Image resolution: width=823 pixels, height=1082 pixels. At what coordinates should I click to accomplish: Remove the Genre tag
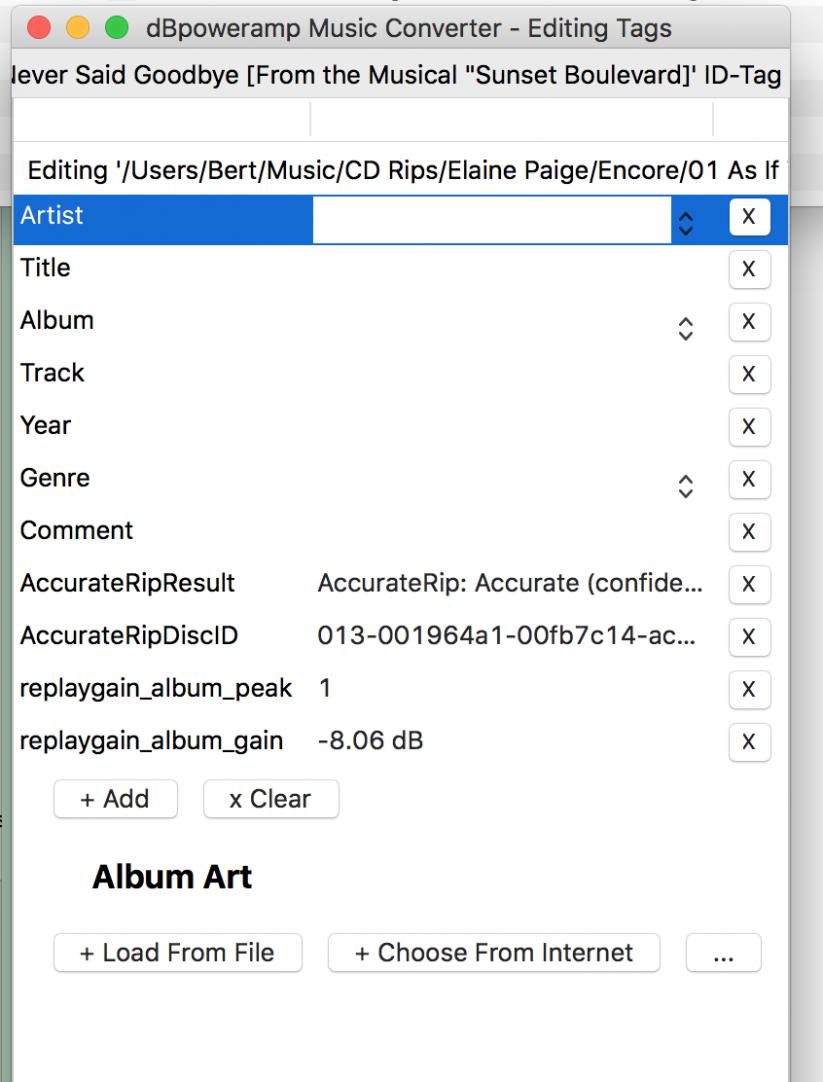pos(749,479)
